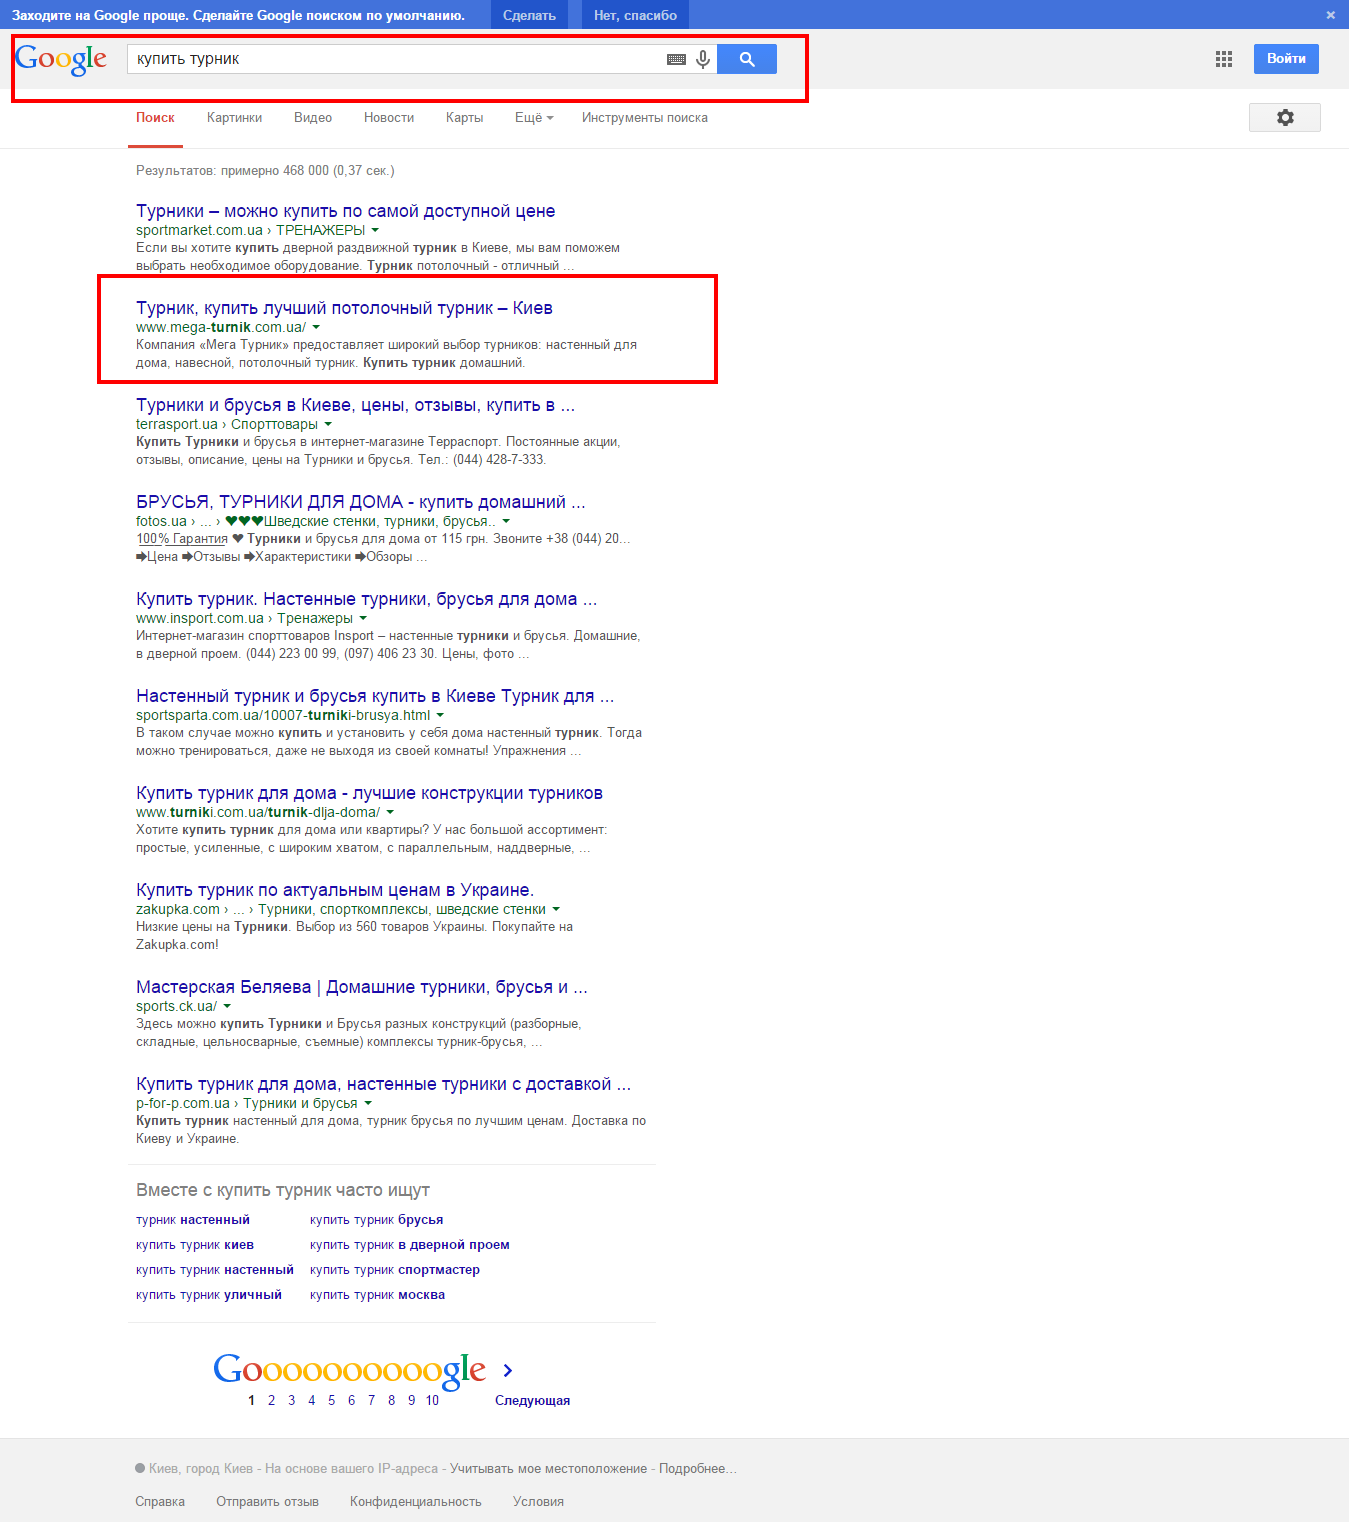1349x1522 pixels.
Task: Expand dropdown arrow next to www.insport.com.ua Тренажеры
Action: click(x=363, y=618)
